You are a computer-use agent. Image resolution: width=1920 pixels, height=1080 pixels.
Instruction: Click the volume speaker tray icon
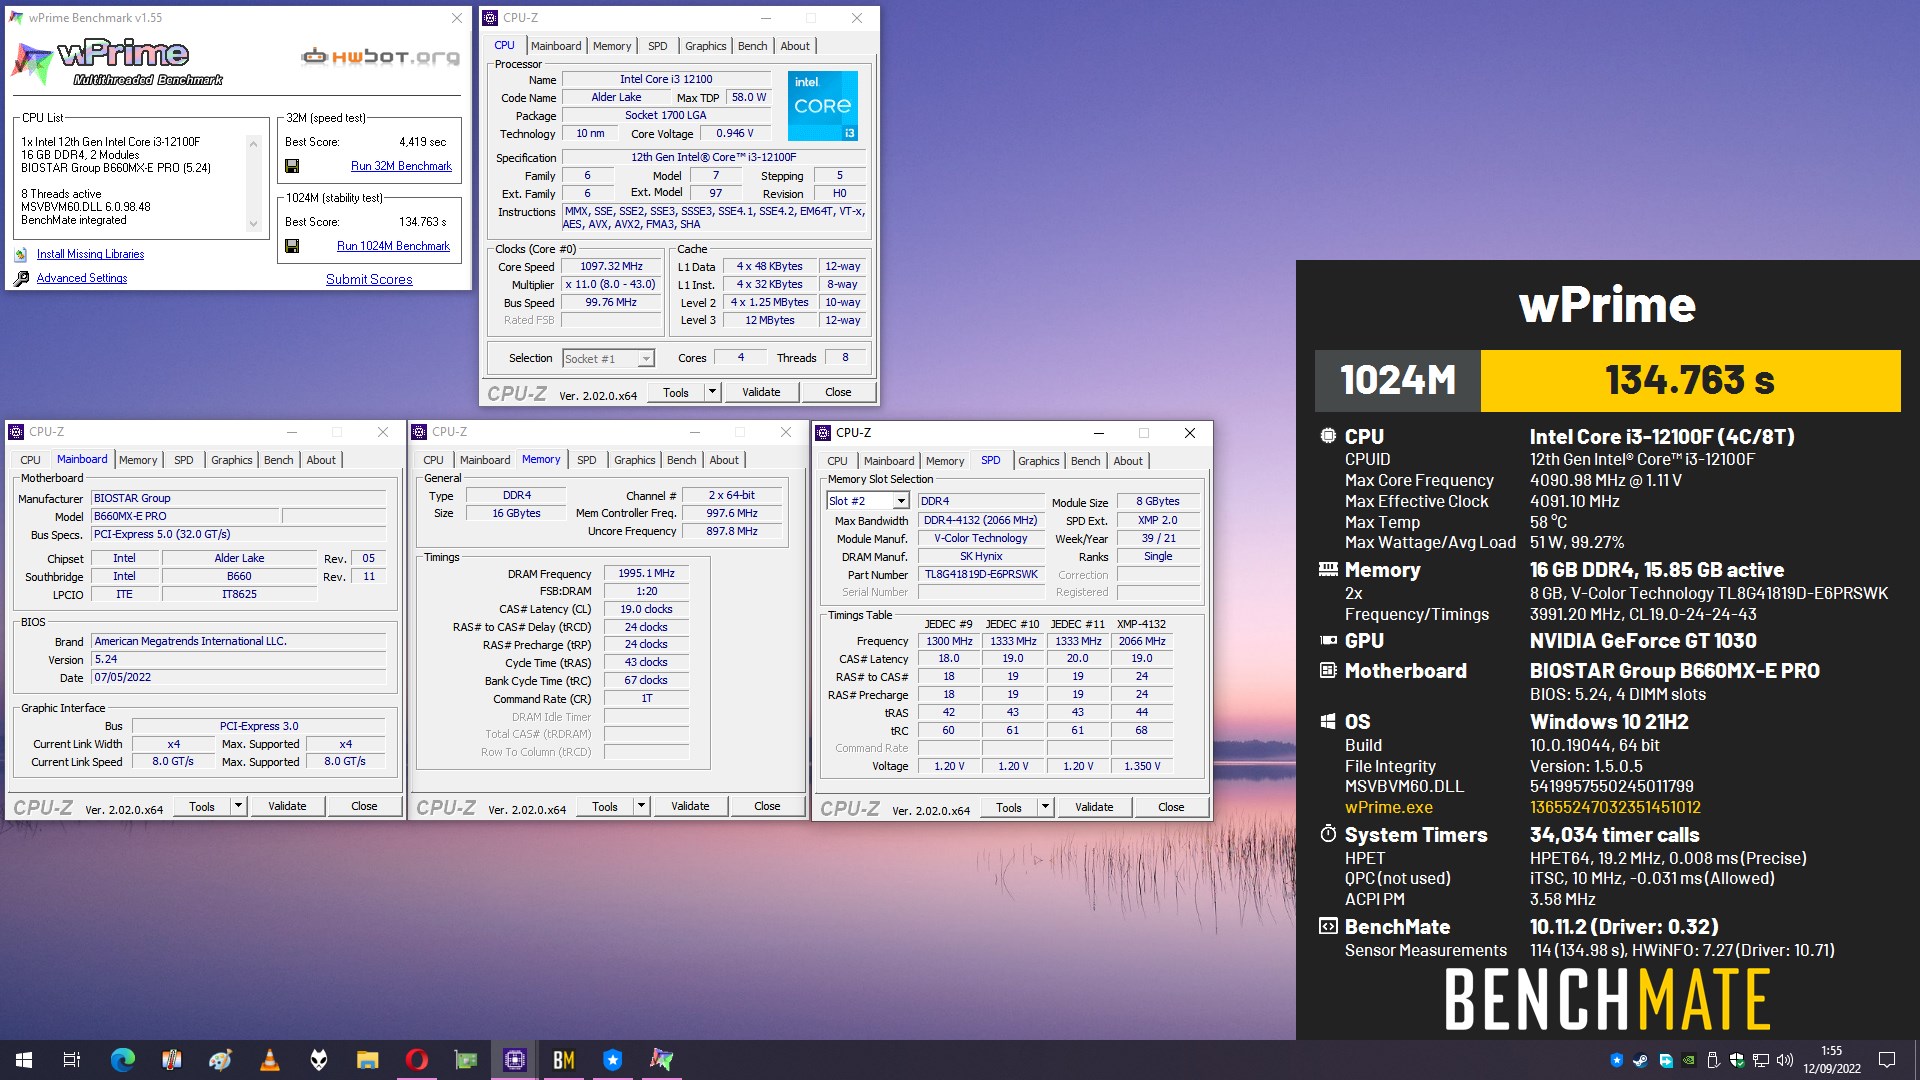[1785, 1061]
